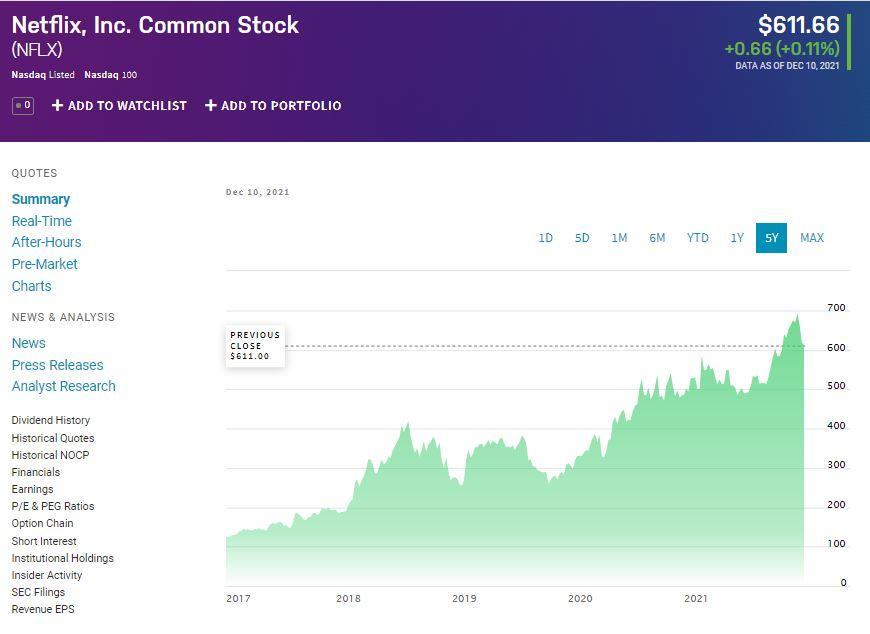Click the 2020 x-axis label

pyautogui.click(x=580, y=599)
